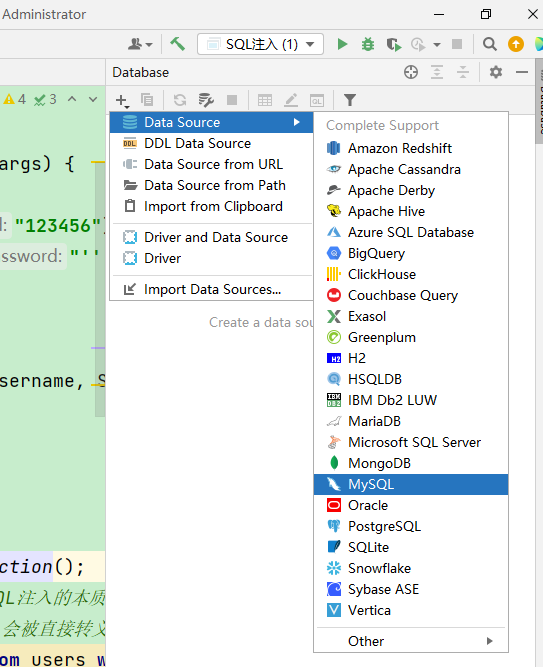Choose DDL Data Source menu entry
Screen dimensions: 543x667
click(211, 143)
